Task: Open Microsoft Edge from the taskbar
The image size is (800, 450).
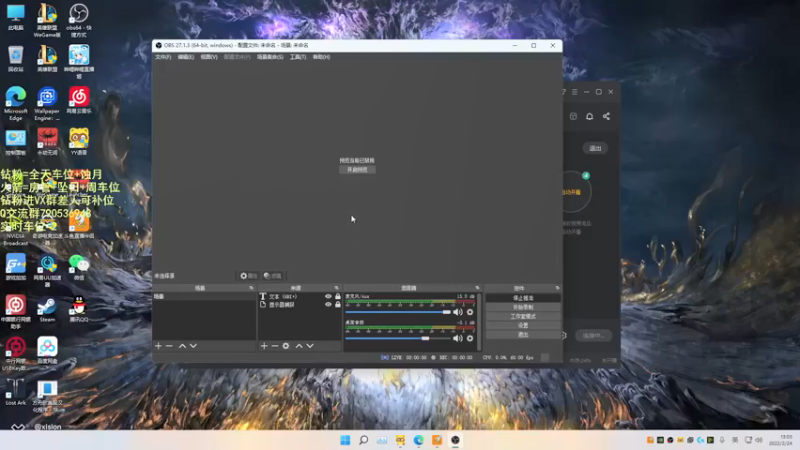Action: [418, 440]
